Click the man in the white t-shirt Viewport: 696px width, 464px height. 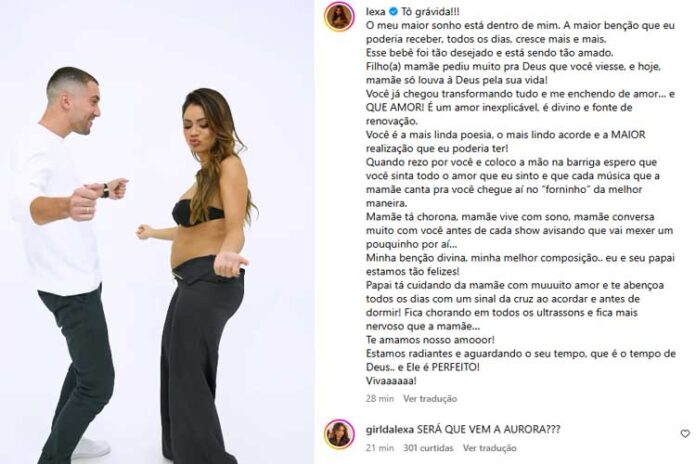pyautogui.click(x=67, y=249)
